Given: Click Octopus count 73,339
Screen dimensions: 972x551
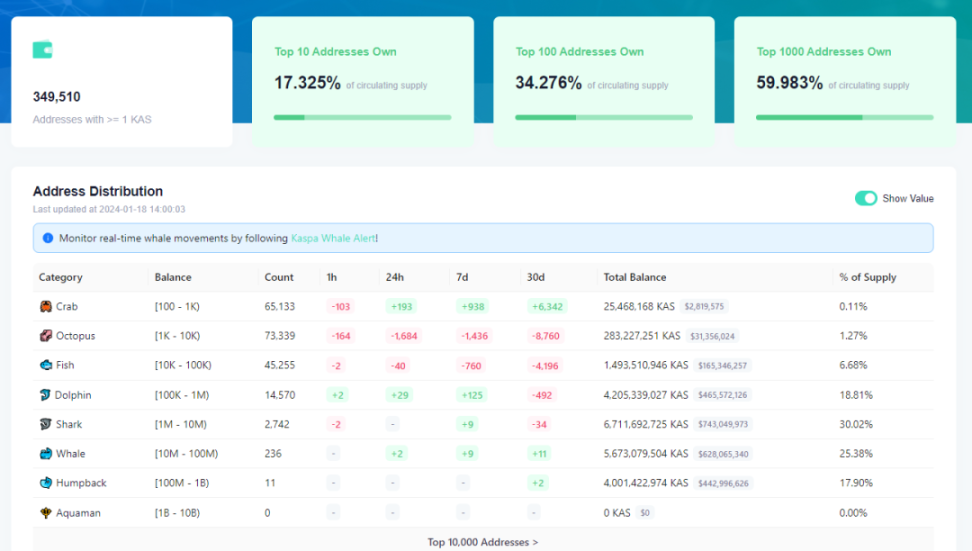Looking at the screenshot, I should click(280, 335).
